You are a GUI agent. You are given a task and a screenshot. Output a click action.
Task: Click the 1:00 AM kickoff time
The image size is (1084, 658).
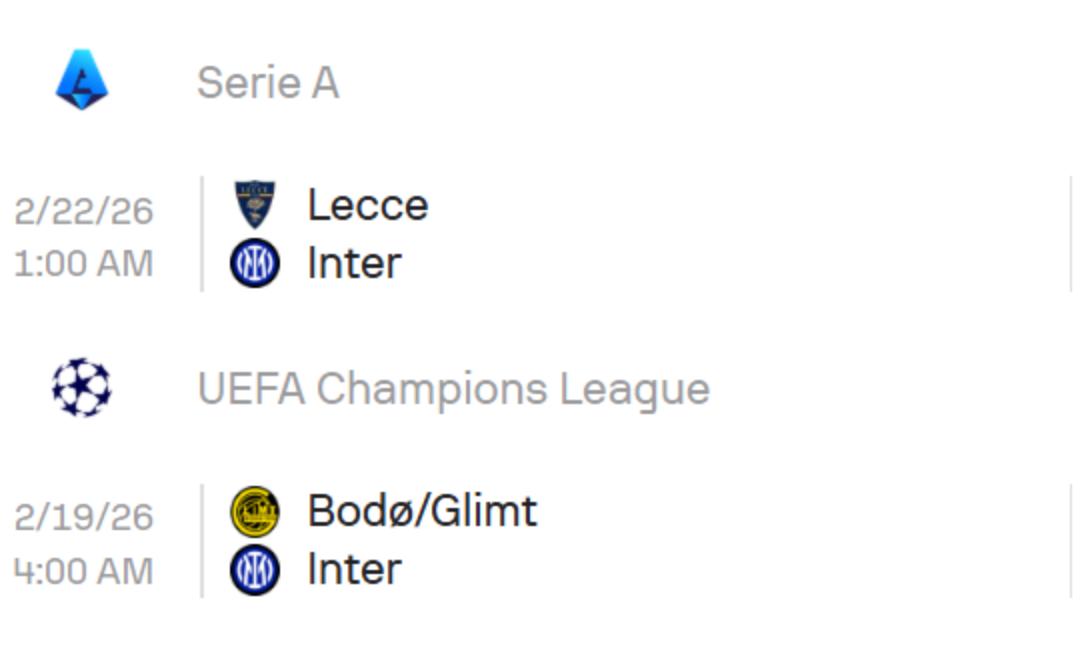(x=84, y=264)
